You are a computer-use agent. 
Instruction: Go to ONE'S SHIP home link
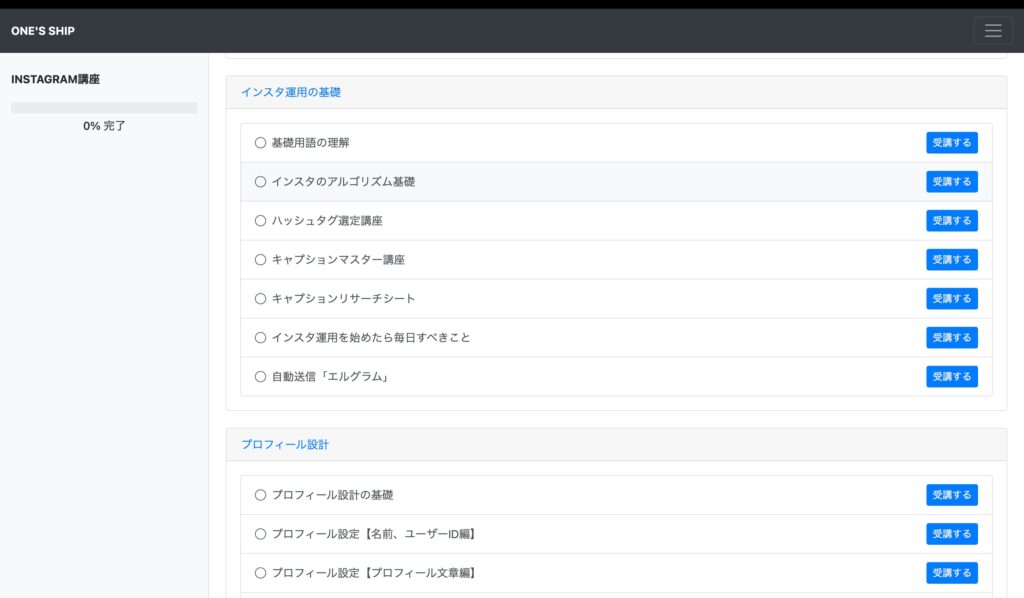(x=43, y=31)
